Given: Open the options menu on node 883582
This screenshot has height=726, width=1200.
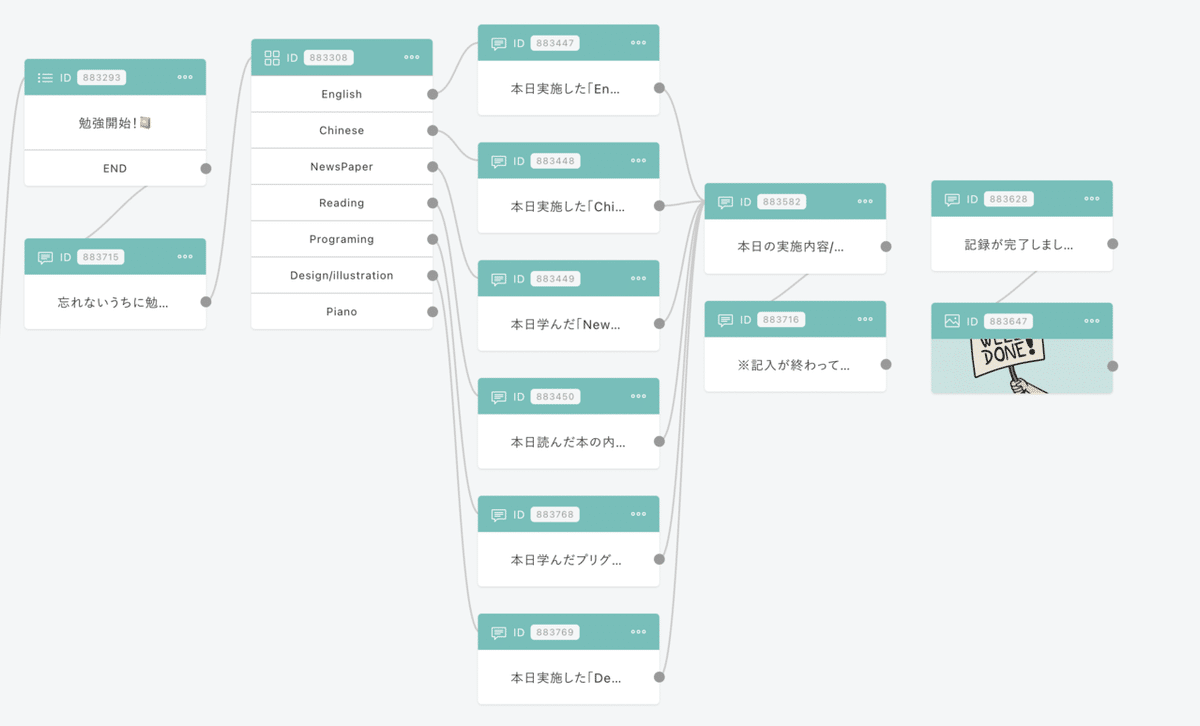Looking at the screenshot, I should pos(865,201).
